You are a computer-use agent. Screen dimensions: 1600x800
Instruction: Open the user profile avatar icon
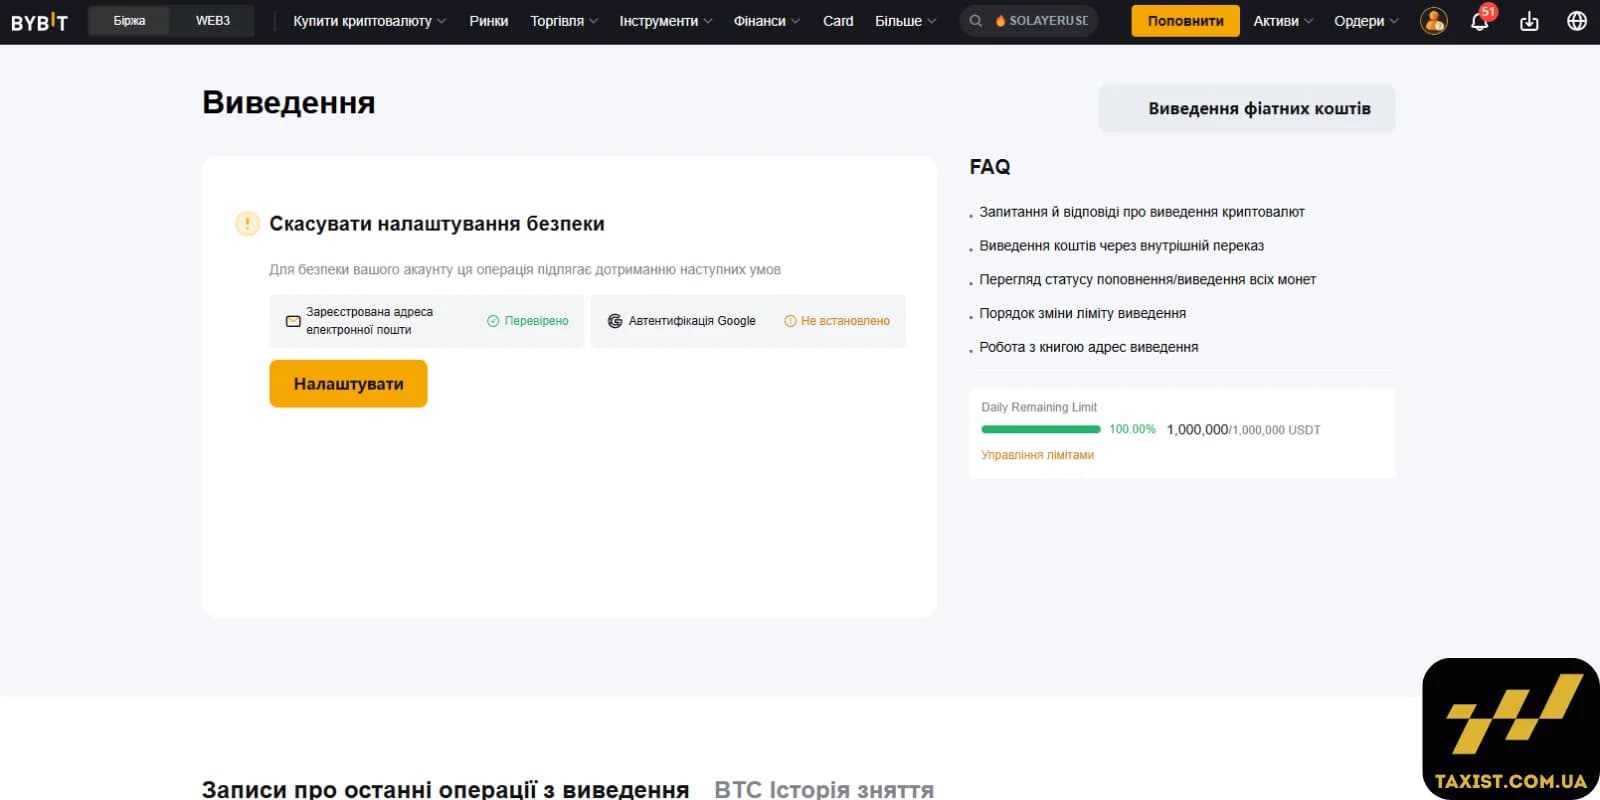[1433, 21]
